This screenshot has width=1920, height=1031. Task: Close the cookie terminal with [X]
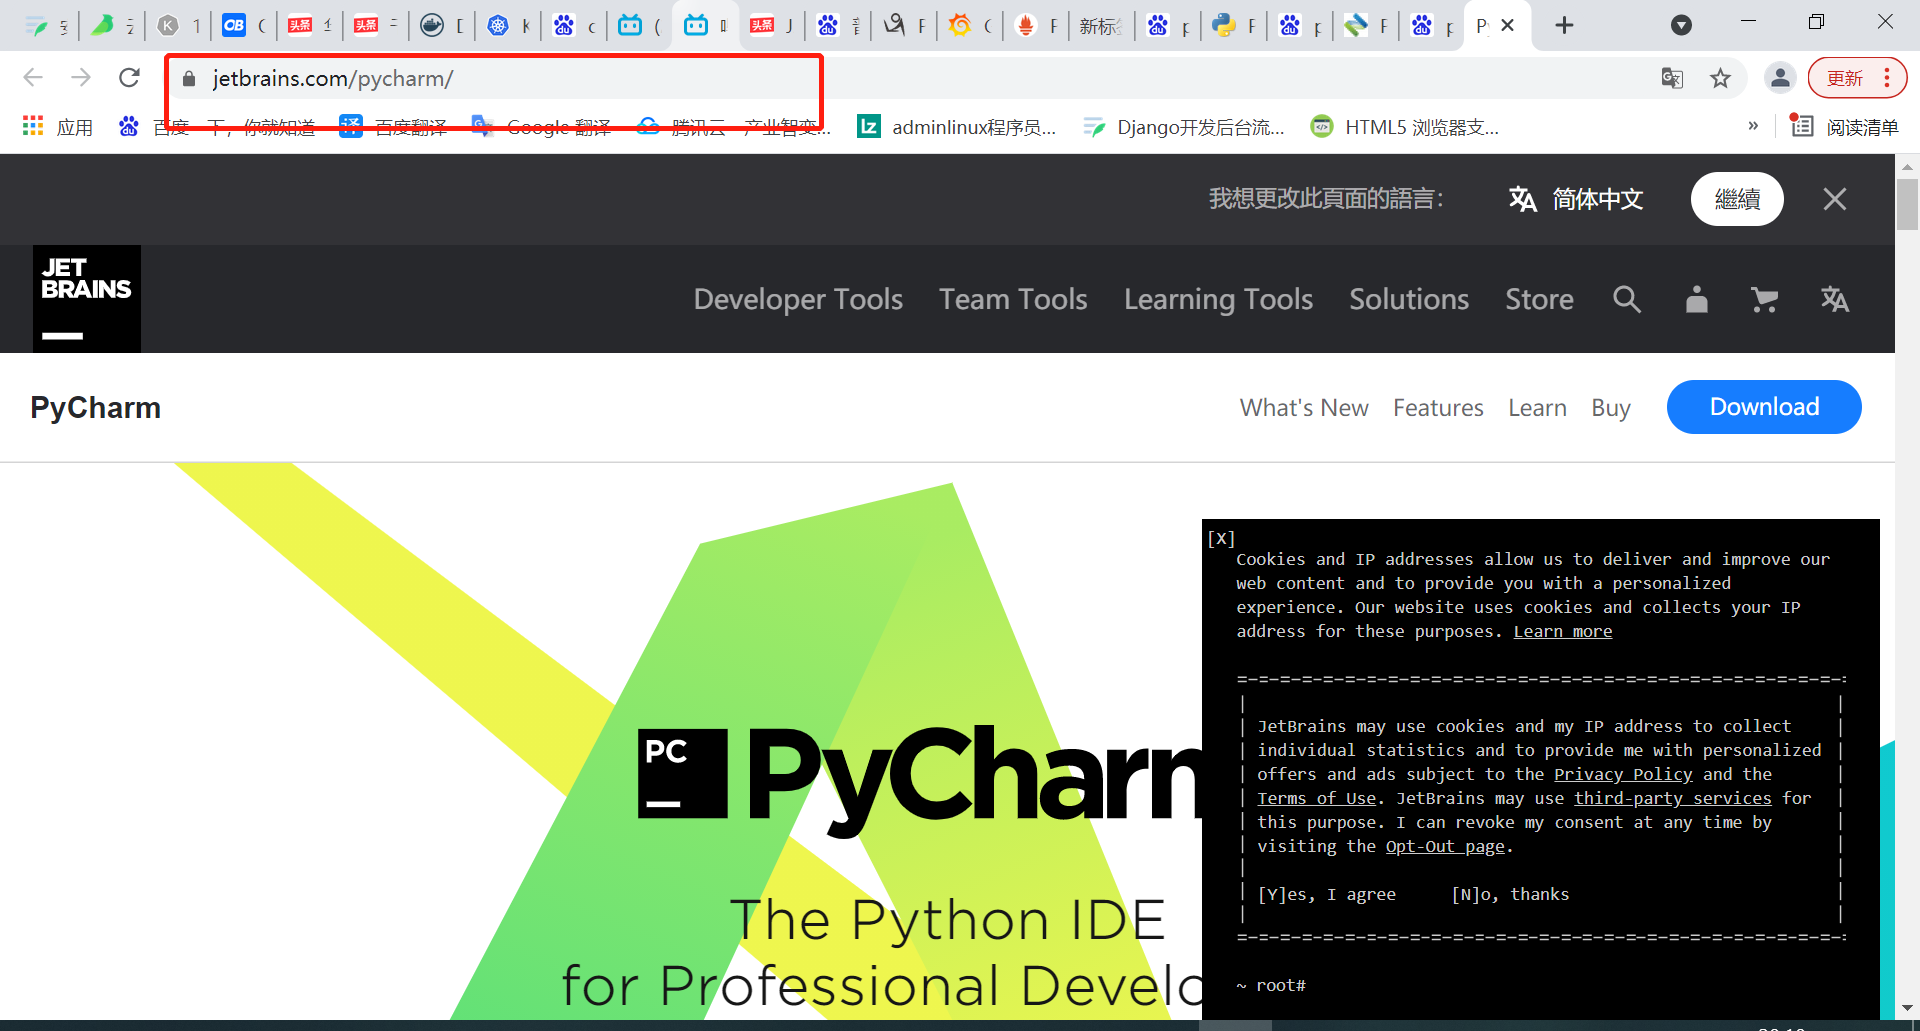[1221, 538]
